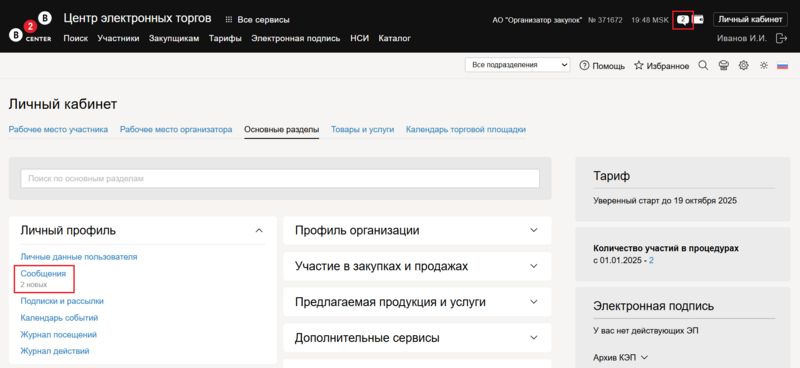
Task: Open the Тарифы menu item
Action: pyautogui.click(x=225, y=38)
